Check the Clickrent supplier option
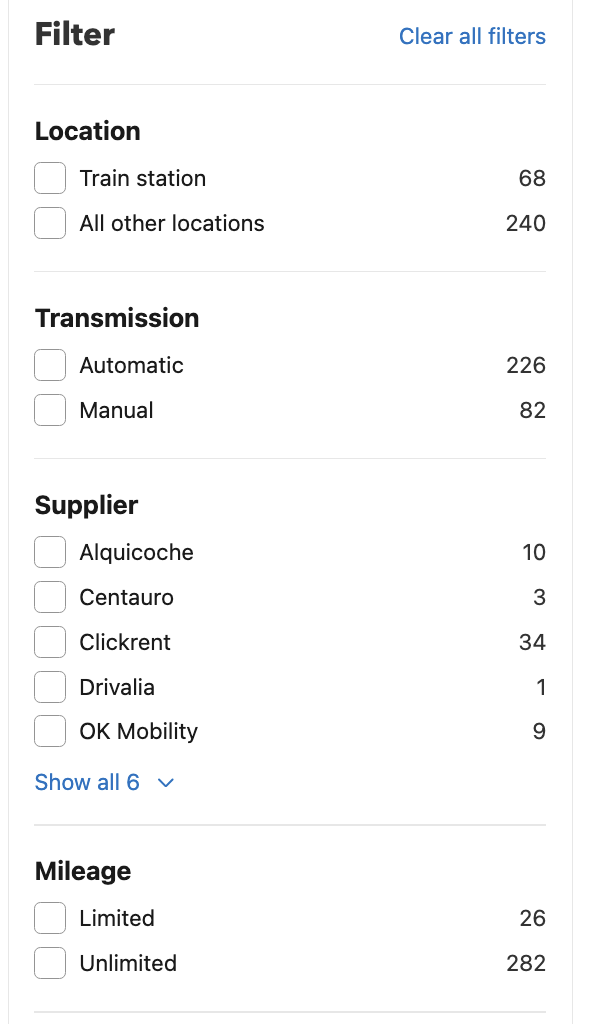The image size is (608, 1024). pos(50,643)
